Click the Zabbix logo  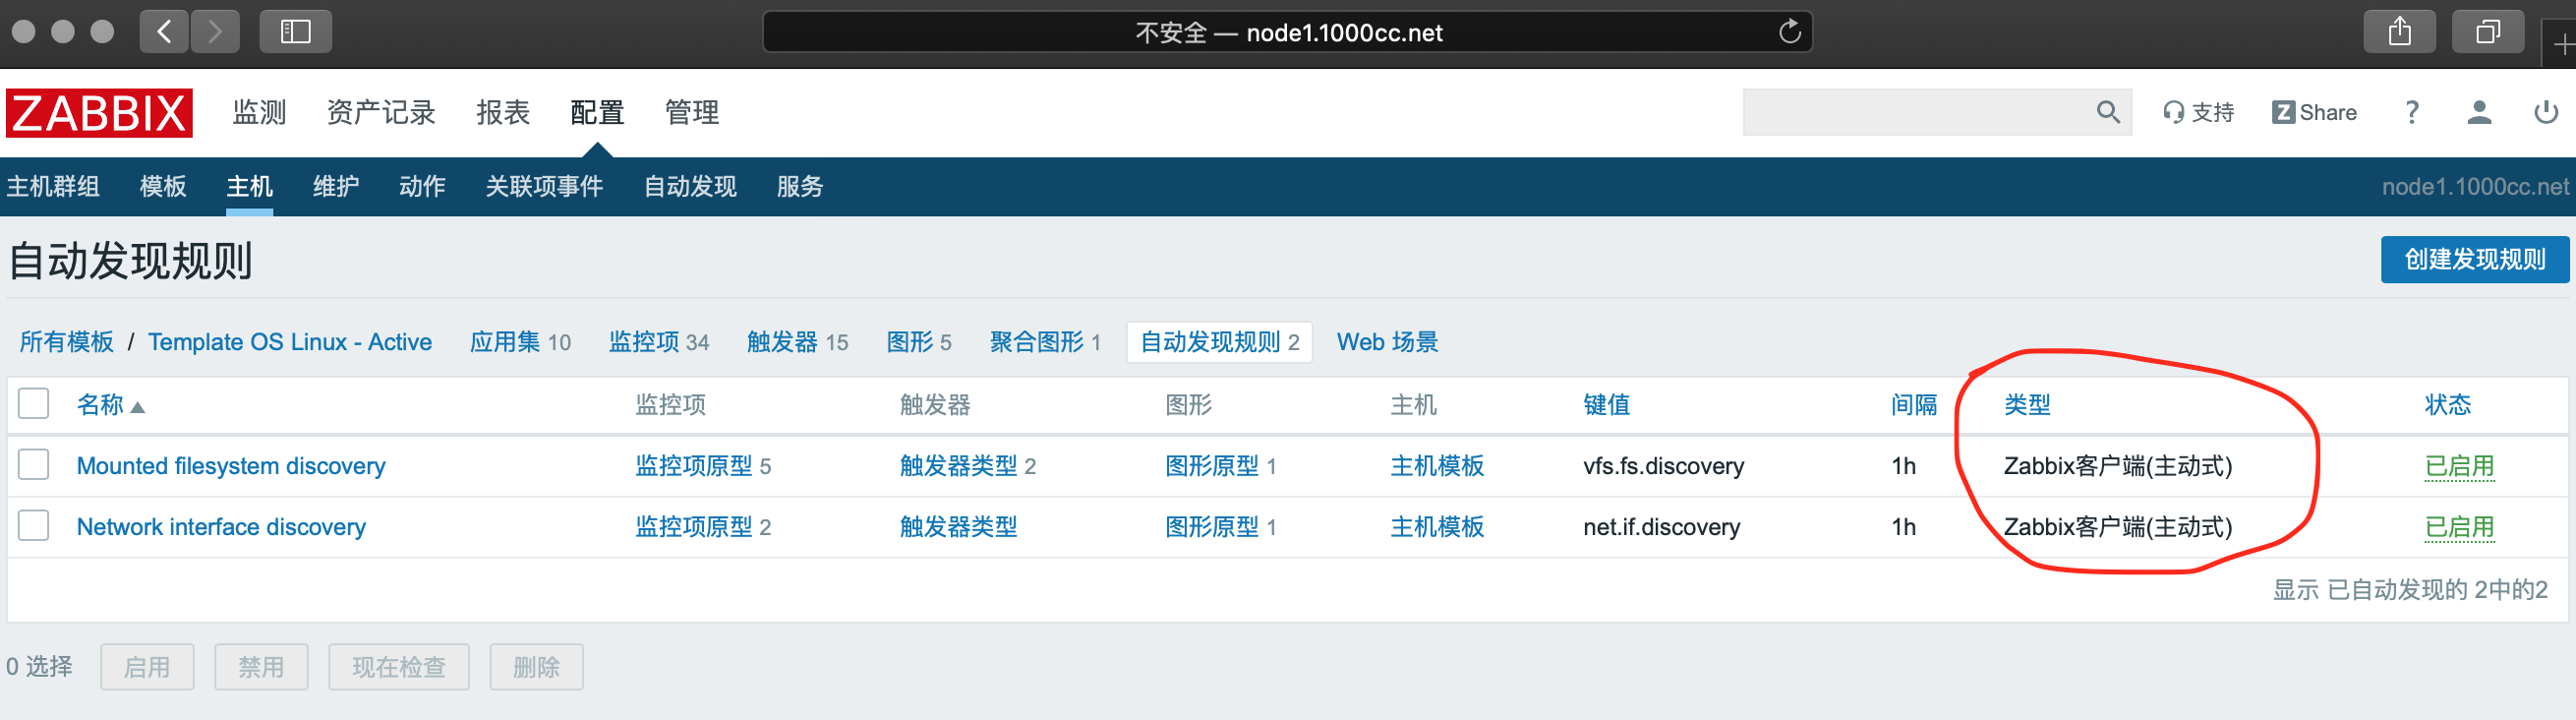(98, 113)
